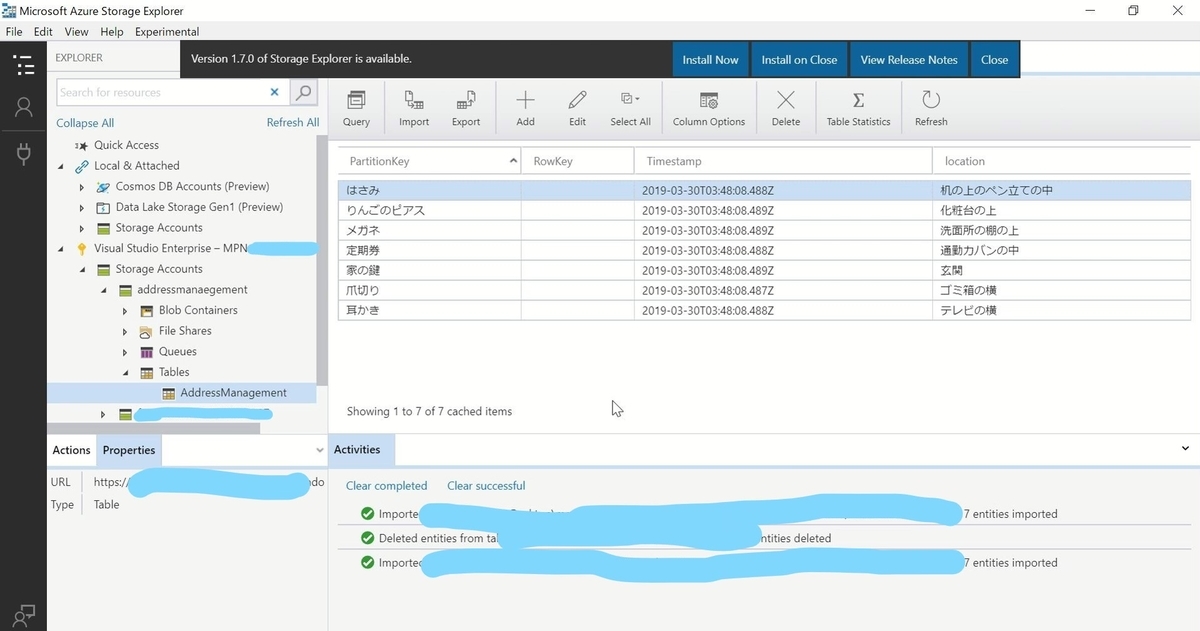This screenshot has width=1200, height=631.
Task: Select the Quick Access item
Action: (126, 145)
